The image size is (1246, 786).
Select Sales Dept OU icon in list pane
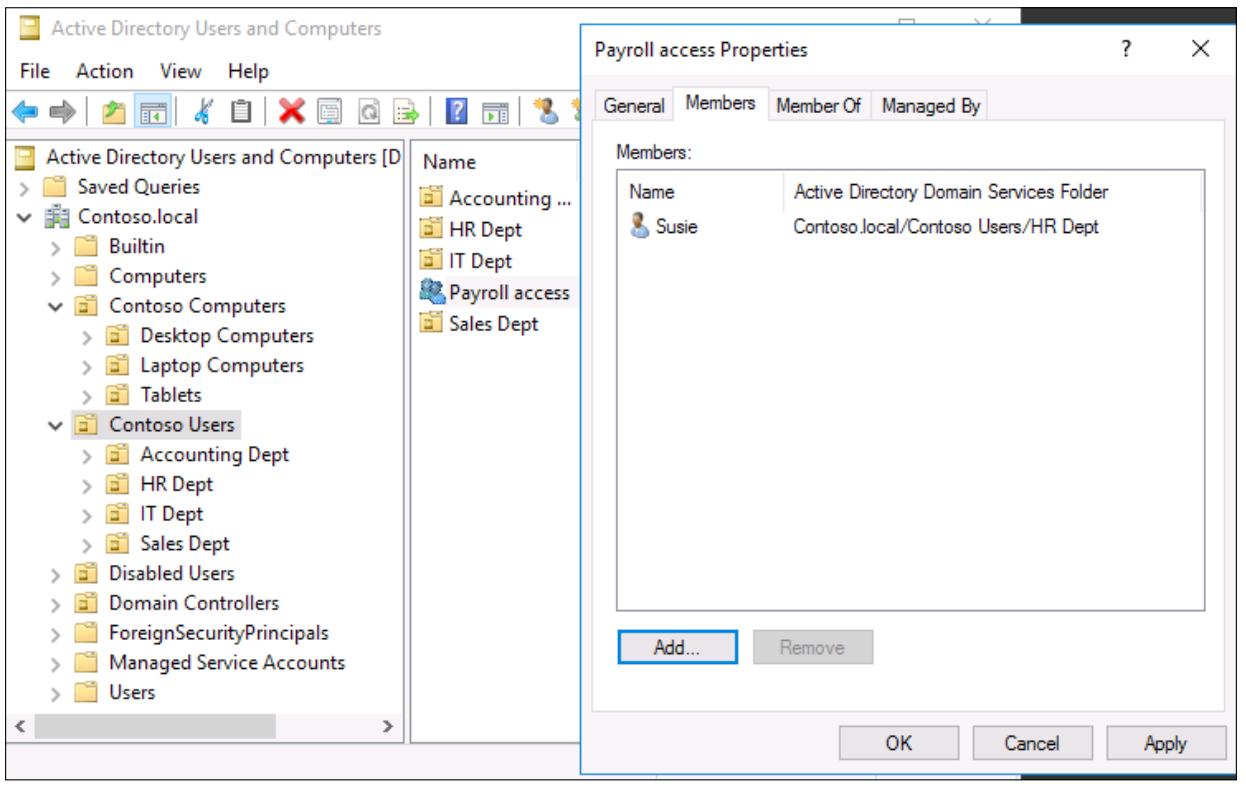[432, 323]
